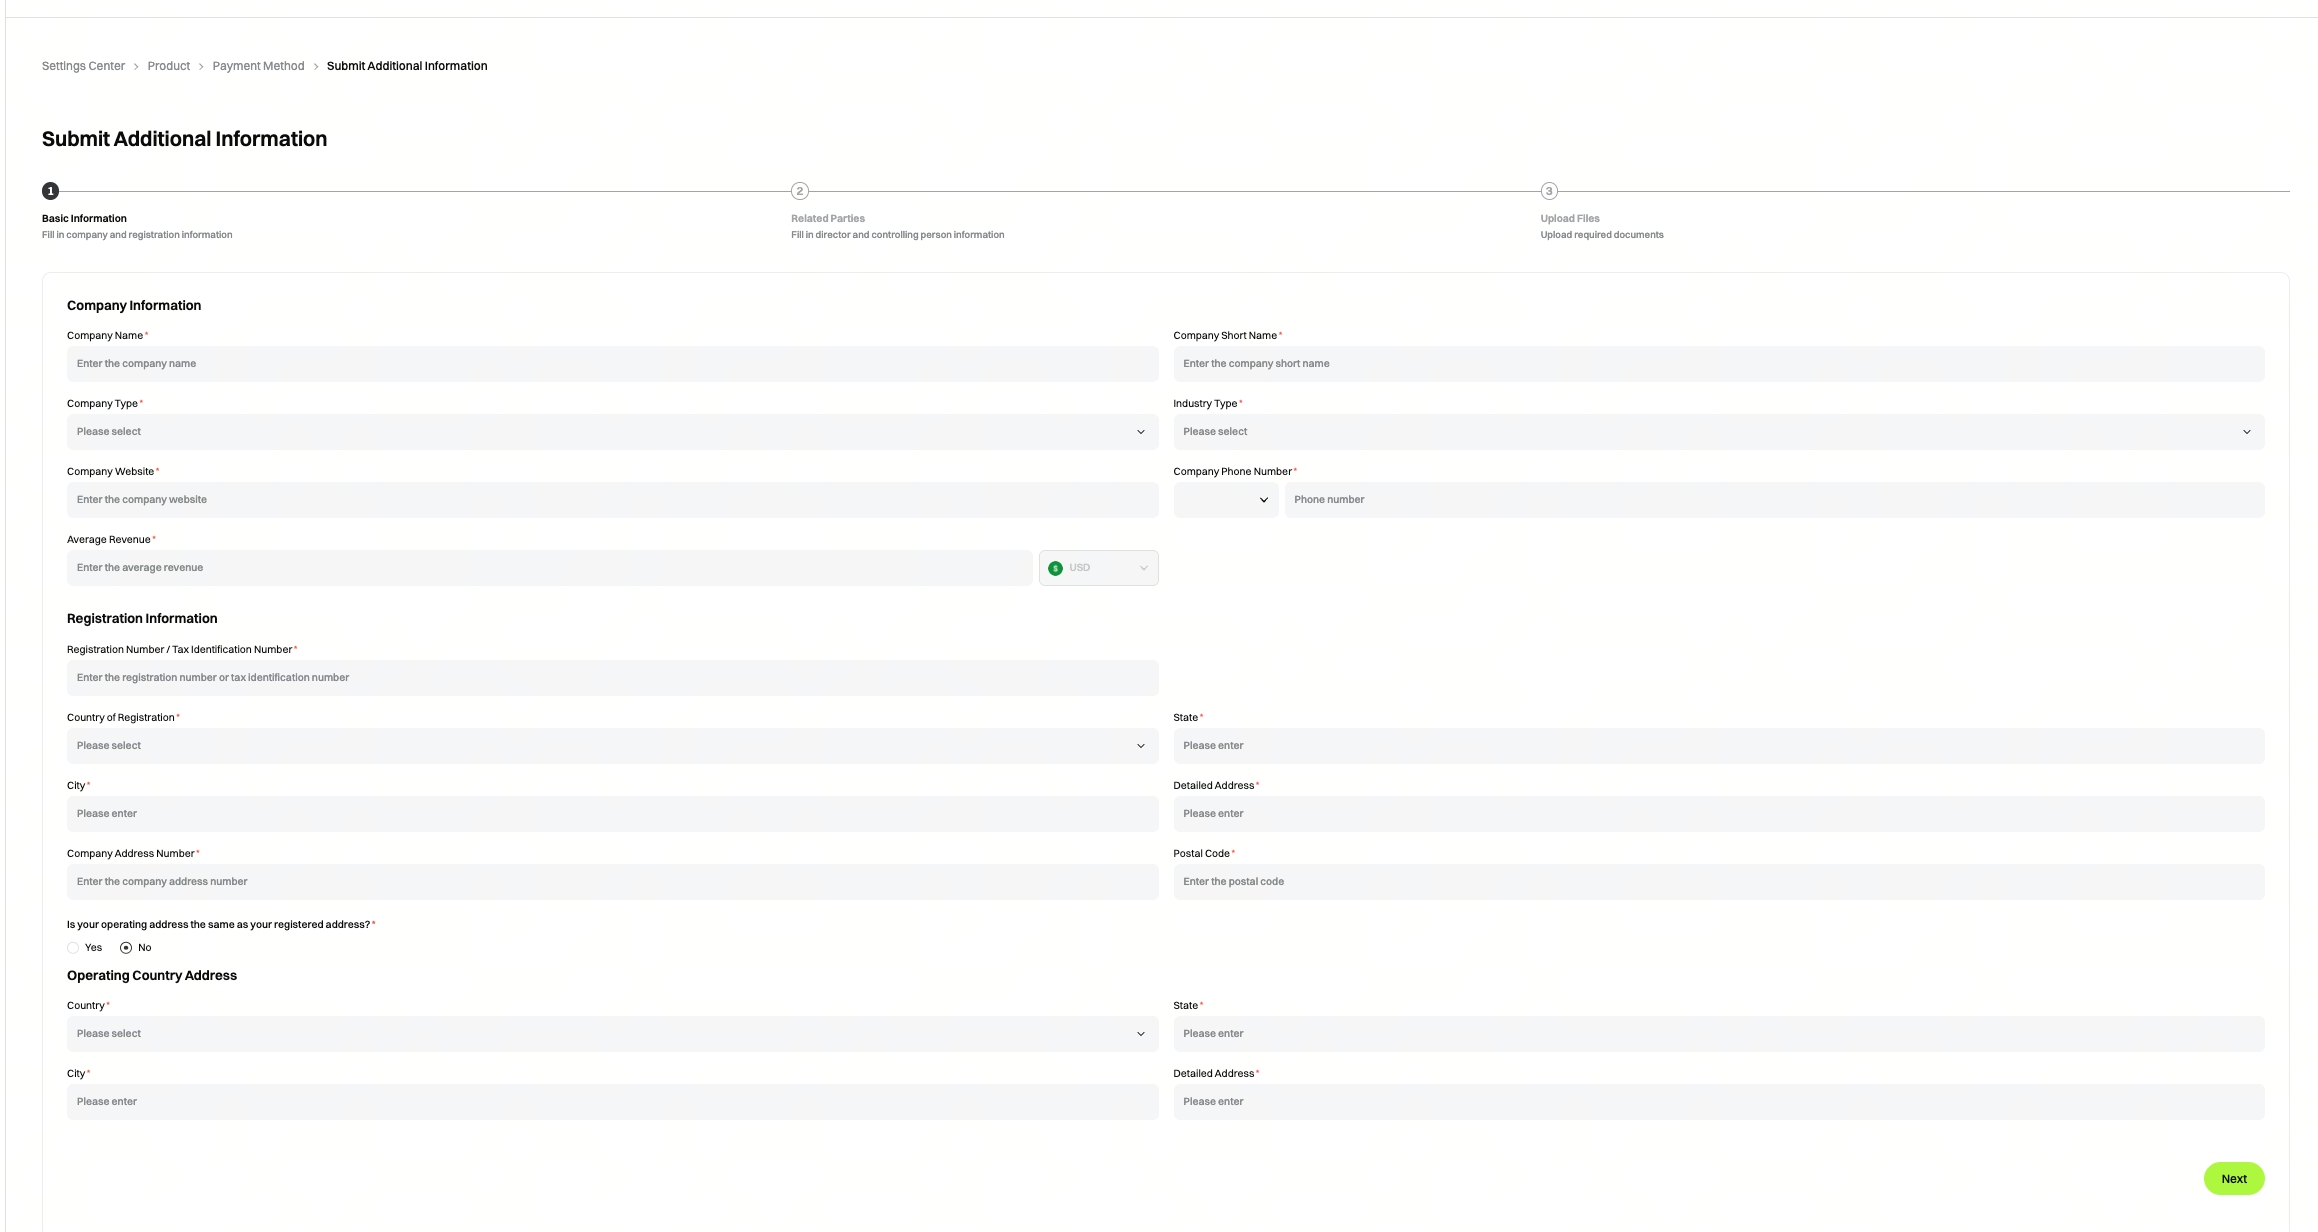Click the Company Short Name field
Viewport: 2318px width, 1232px height.
(x=1718, y=364)
